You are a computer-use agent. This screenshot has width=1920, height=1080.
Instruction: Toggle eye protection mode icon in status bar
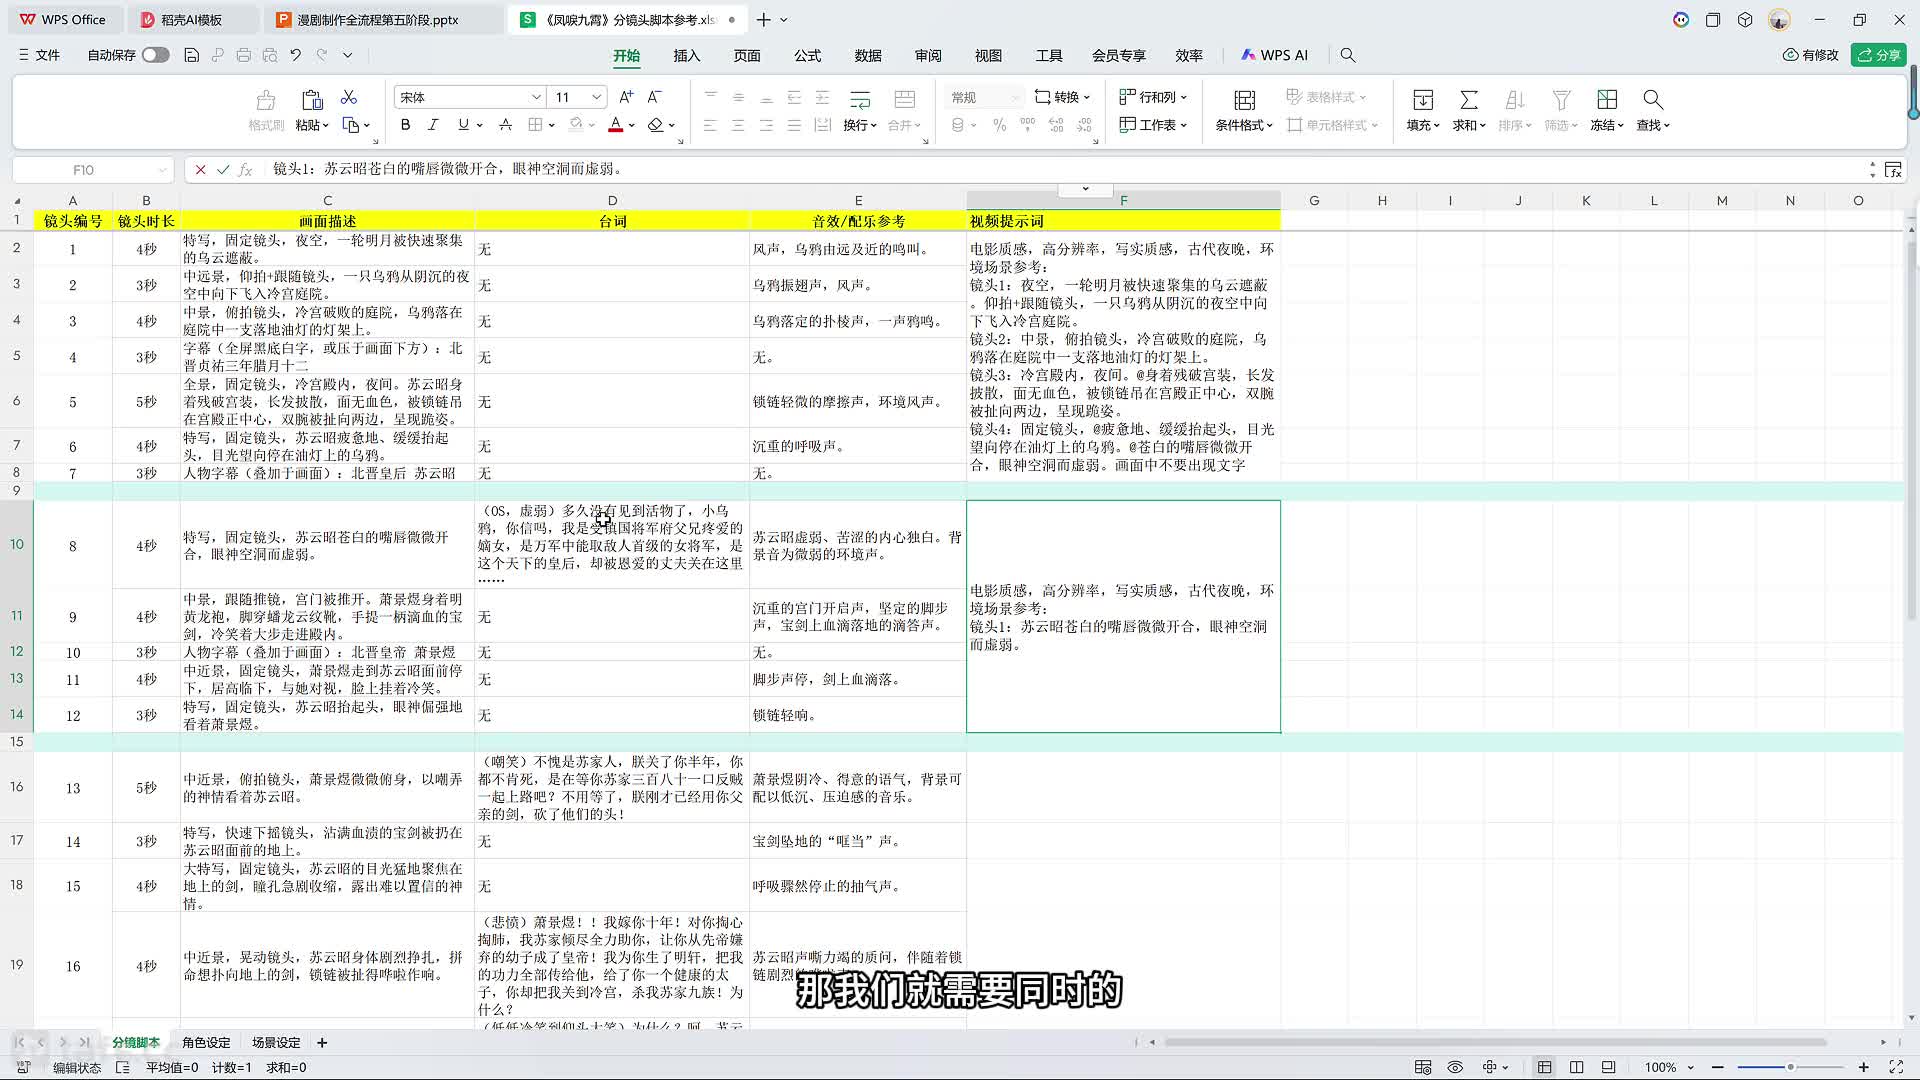pos(1455,1067)
